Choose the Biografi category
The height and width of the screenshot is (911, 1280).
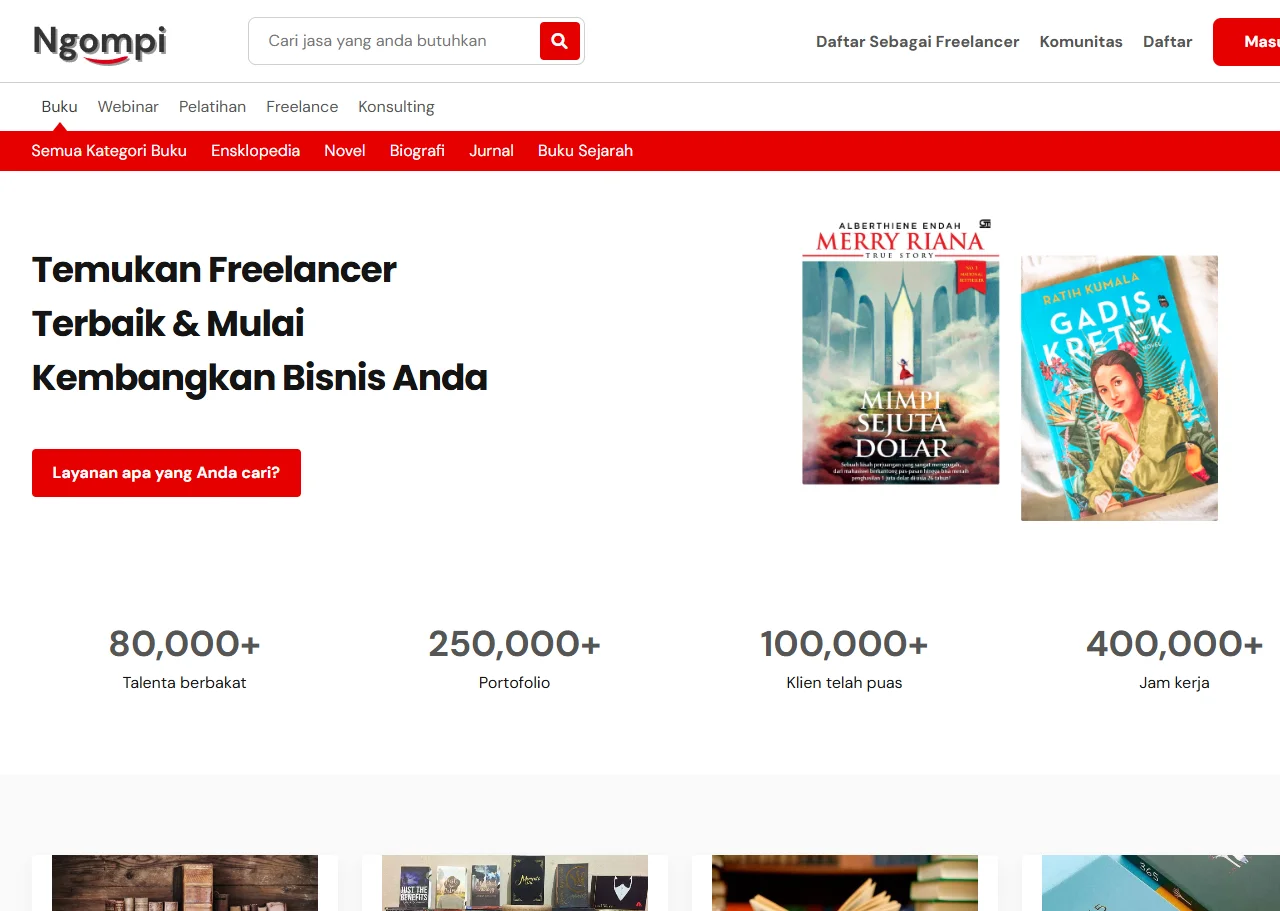click(x=417, y=151)
